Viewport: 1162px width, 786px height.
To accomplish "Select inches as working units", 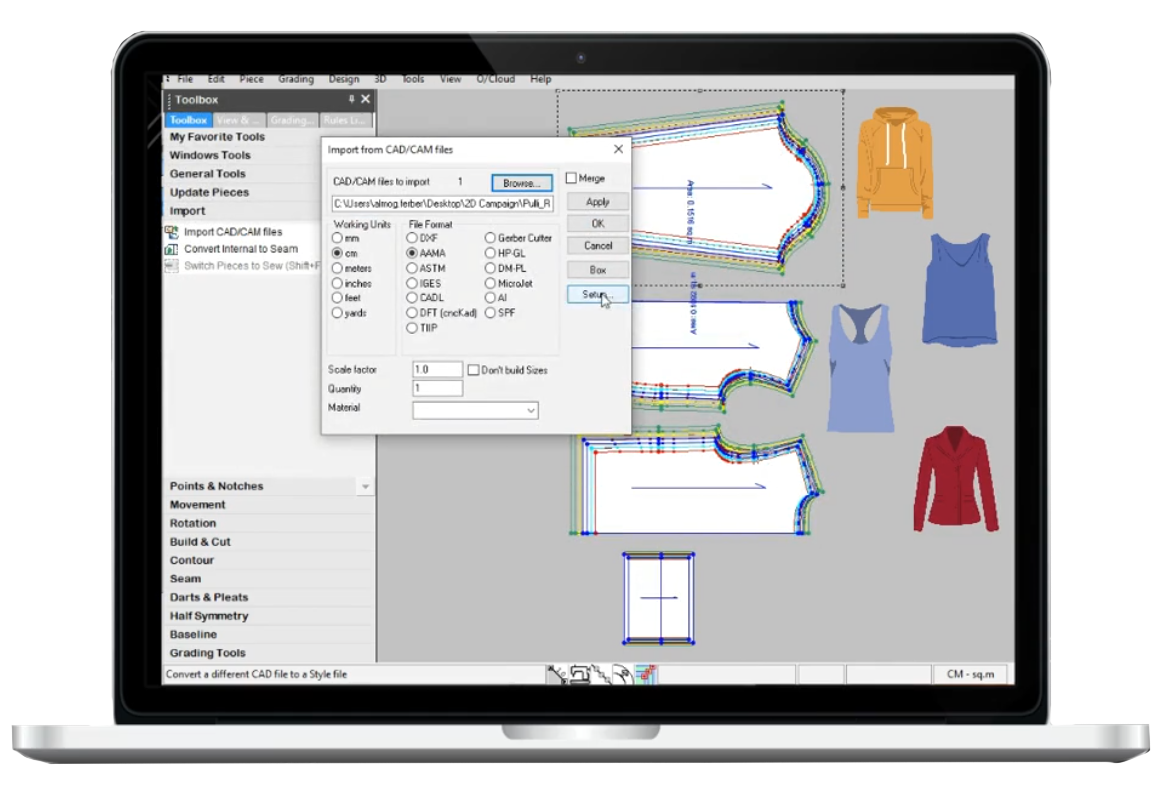I will [x=338, y=284].
